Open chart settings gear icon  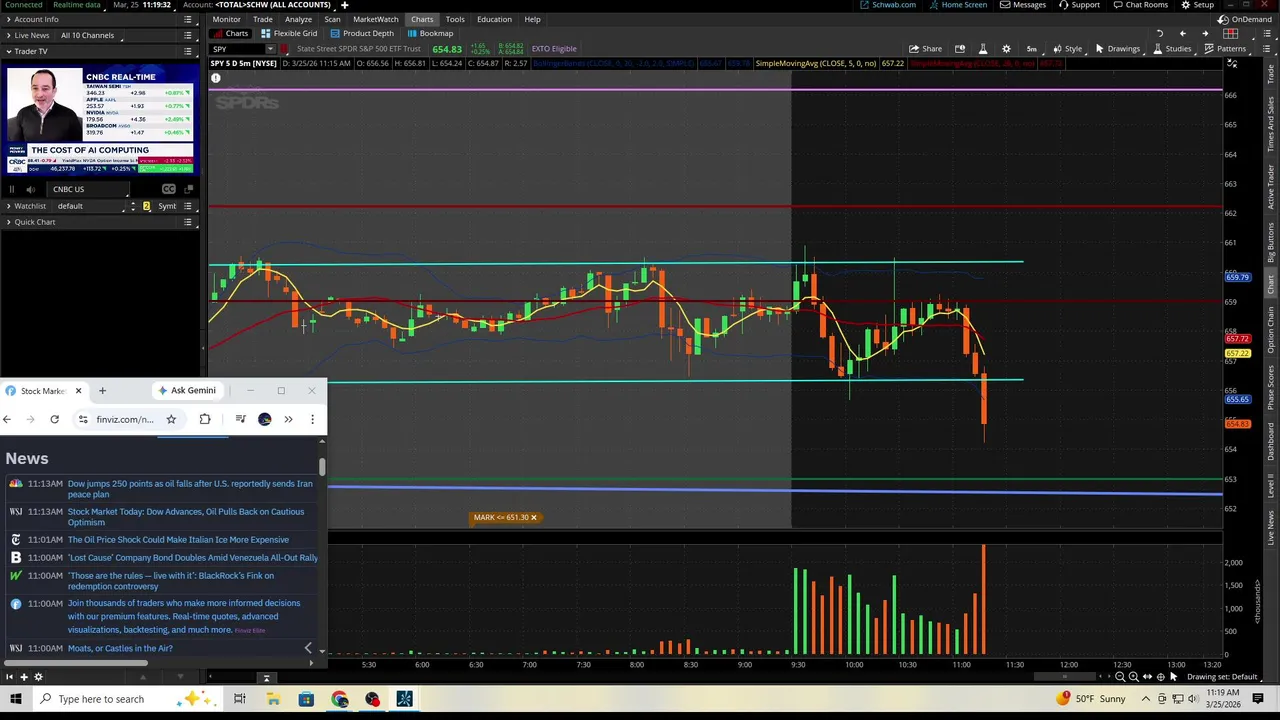click(1006, 49)
